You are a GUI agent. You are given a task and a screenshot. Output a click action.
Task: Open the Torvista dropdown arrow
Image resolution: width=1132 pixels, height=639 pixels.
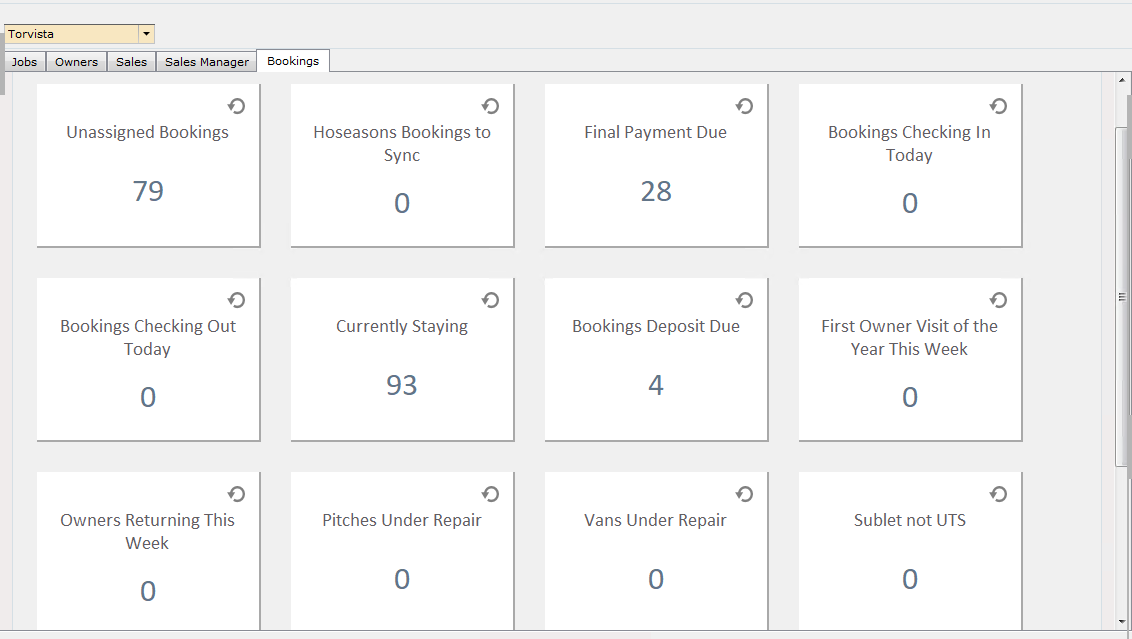click(147, 34)
